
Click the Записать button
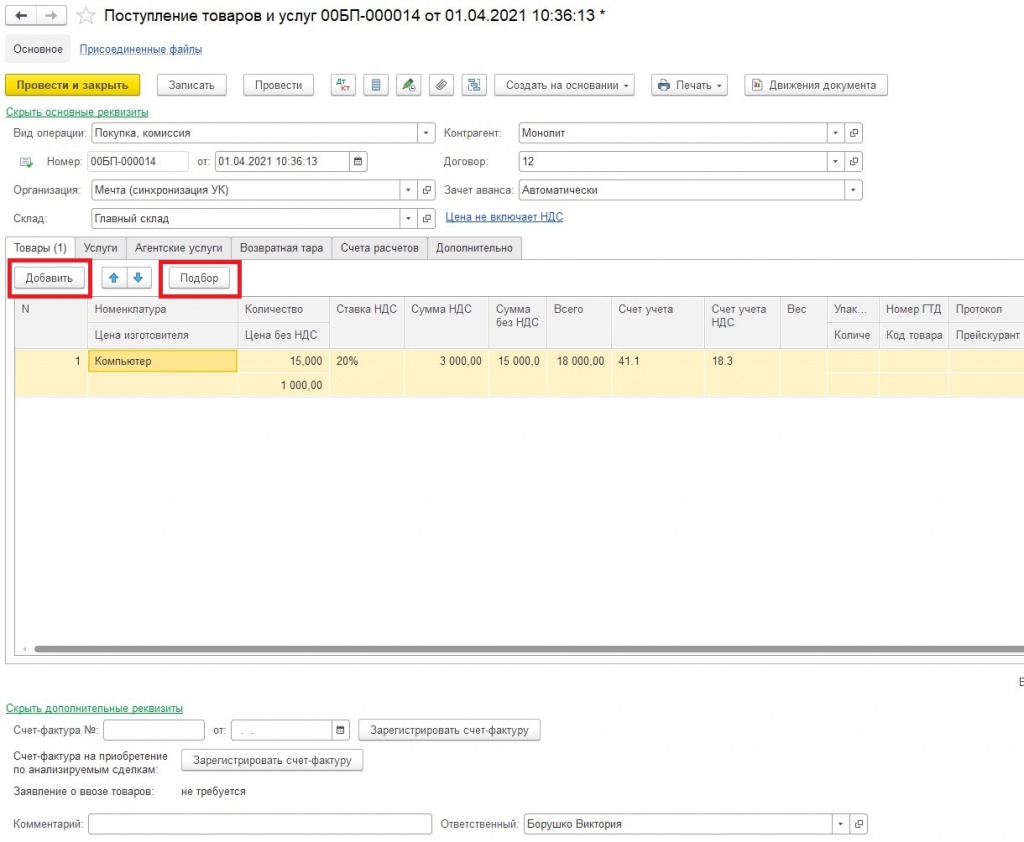pyautogui.click(x=191, y=85)
